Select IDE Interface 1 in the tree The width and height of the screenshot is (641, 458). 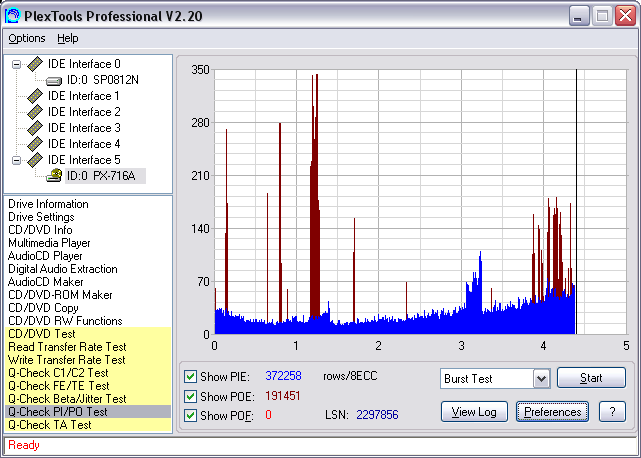84,96
